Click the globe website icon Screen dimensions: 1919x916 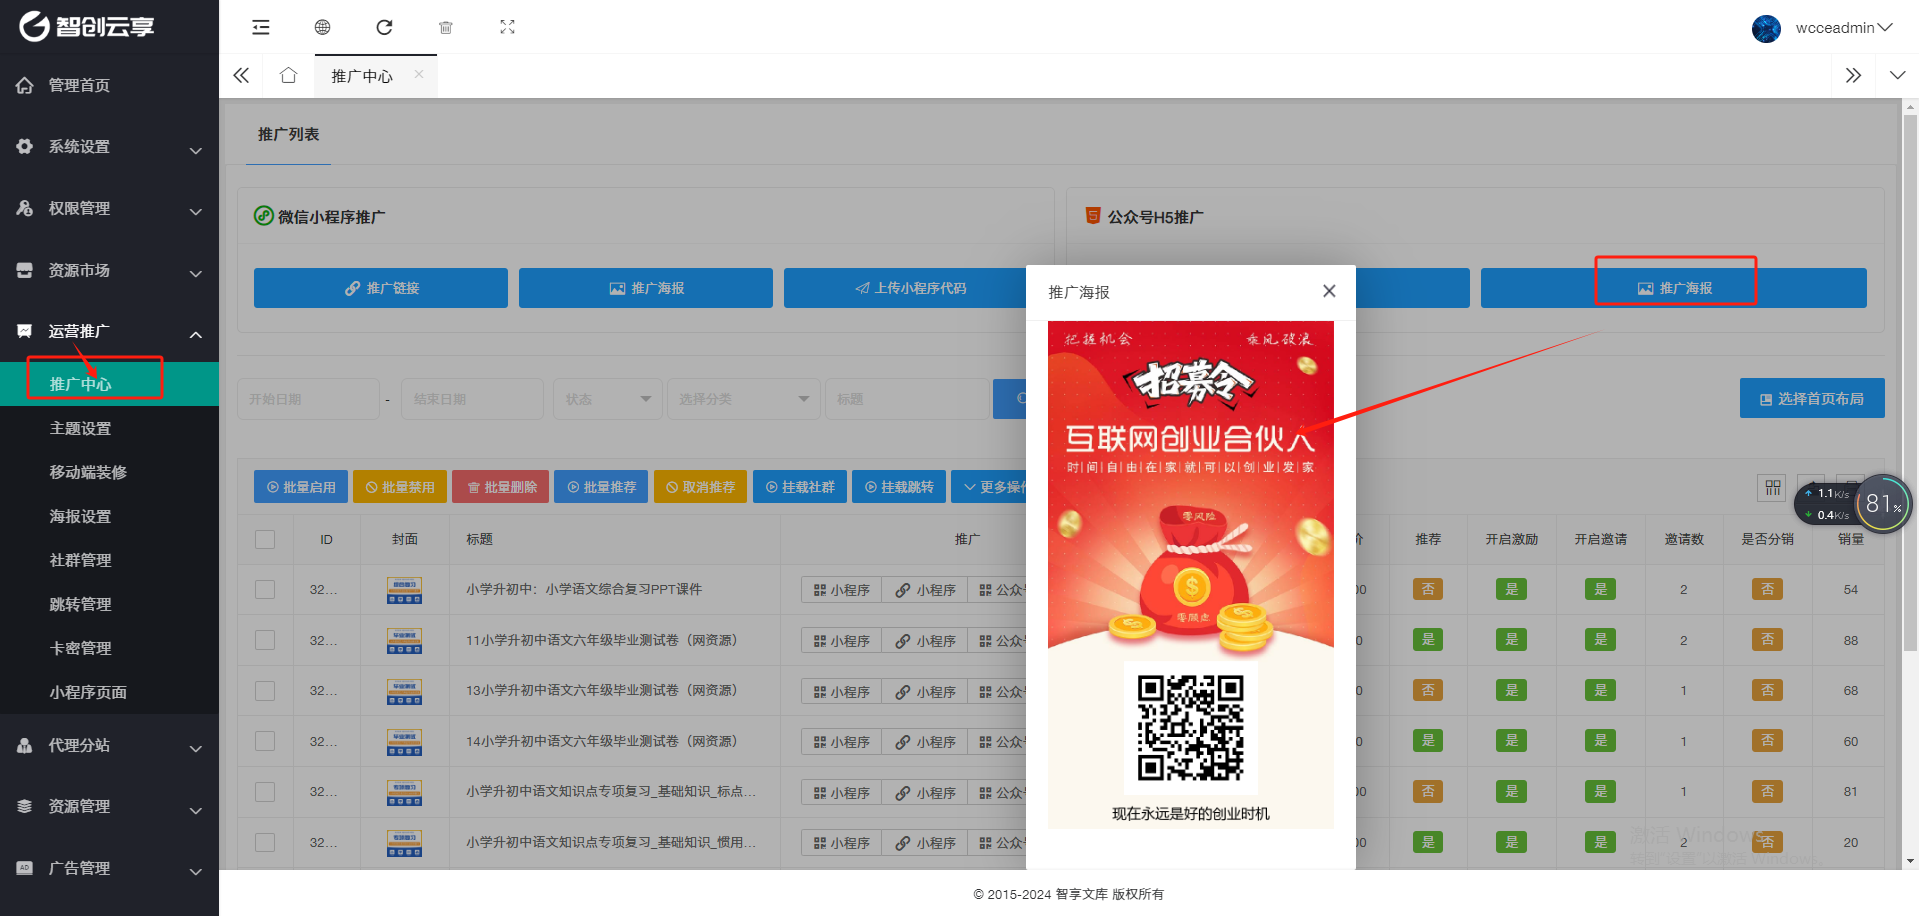[x=322, y=27]
